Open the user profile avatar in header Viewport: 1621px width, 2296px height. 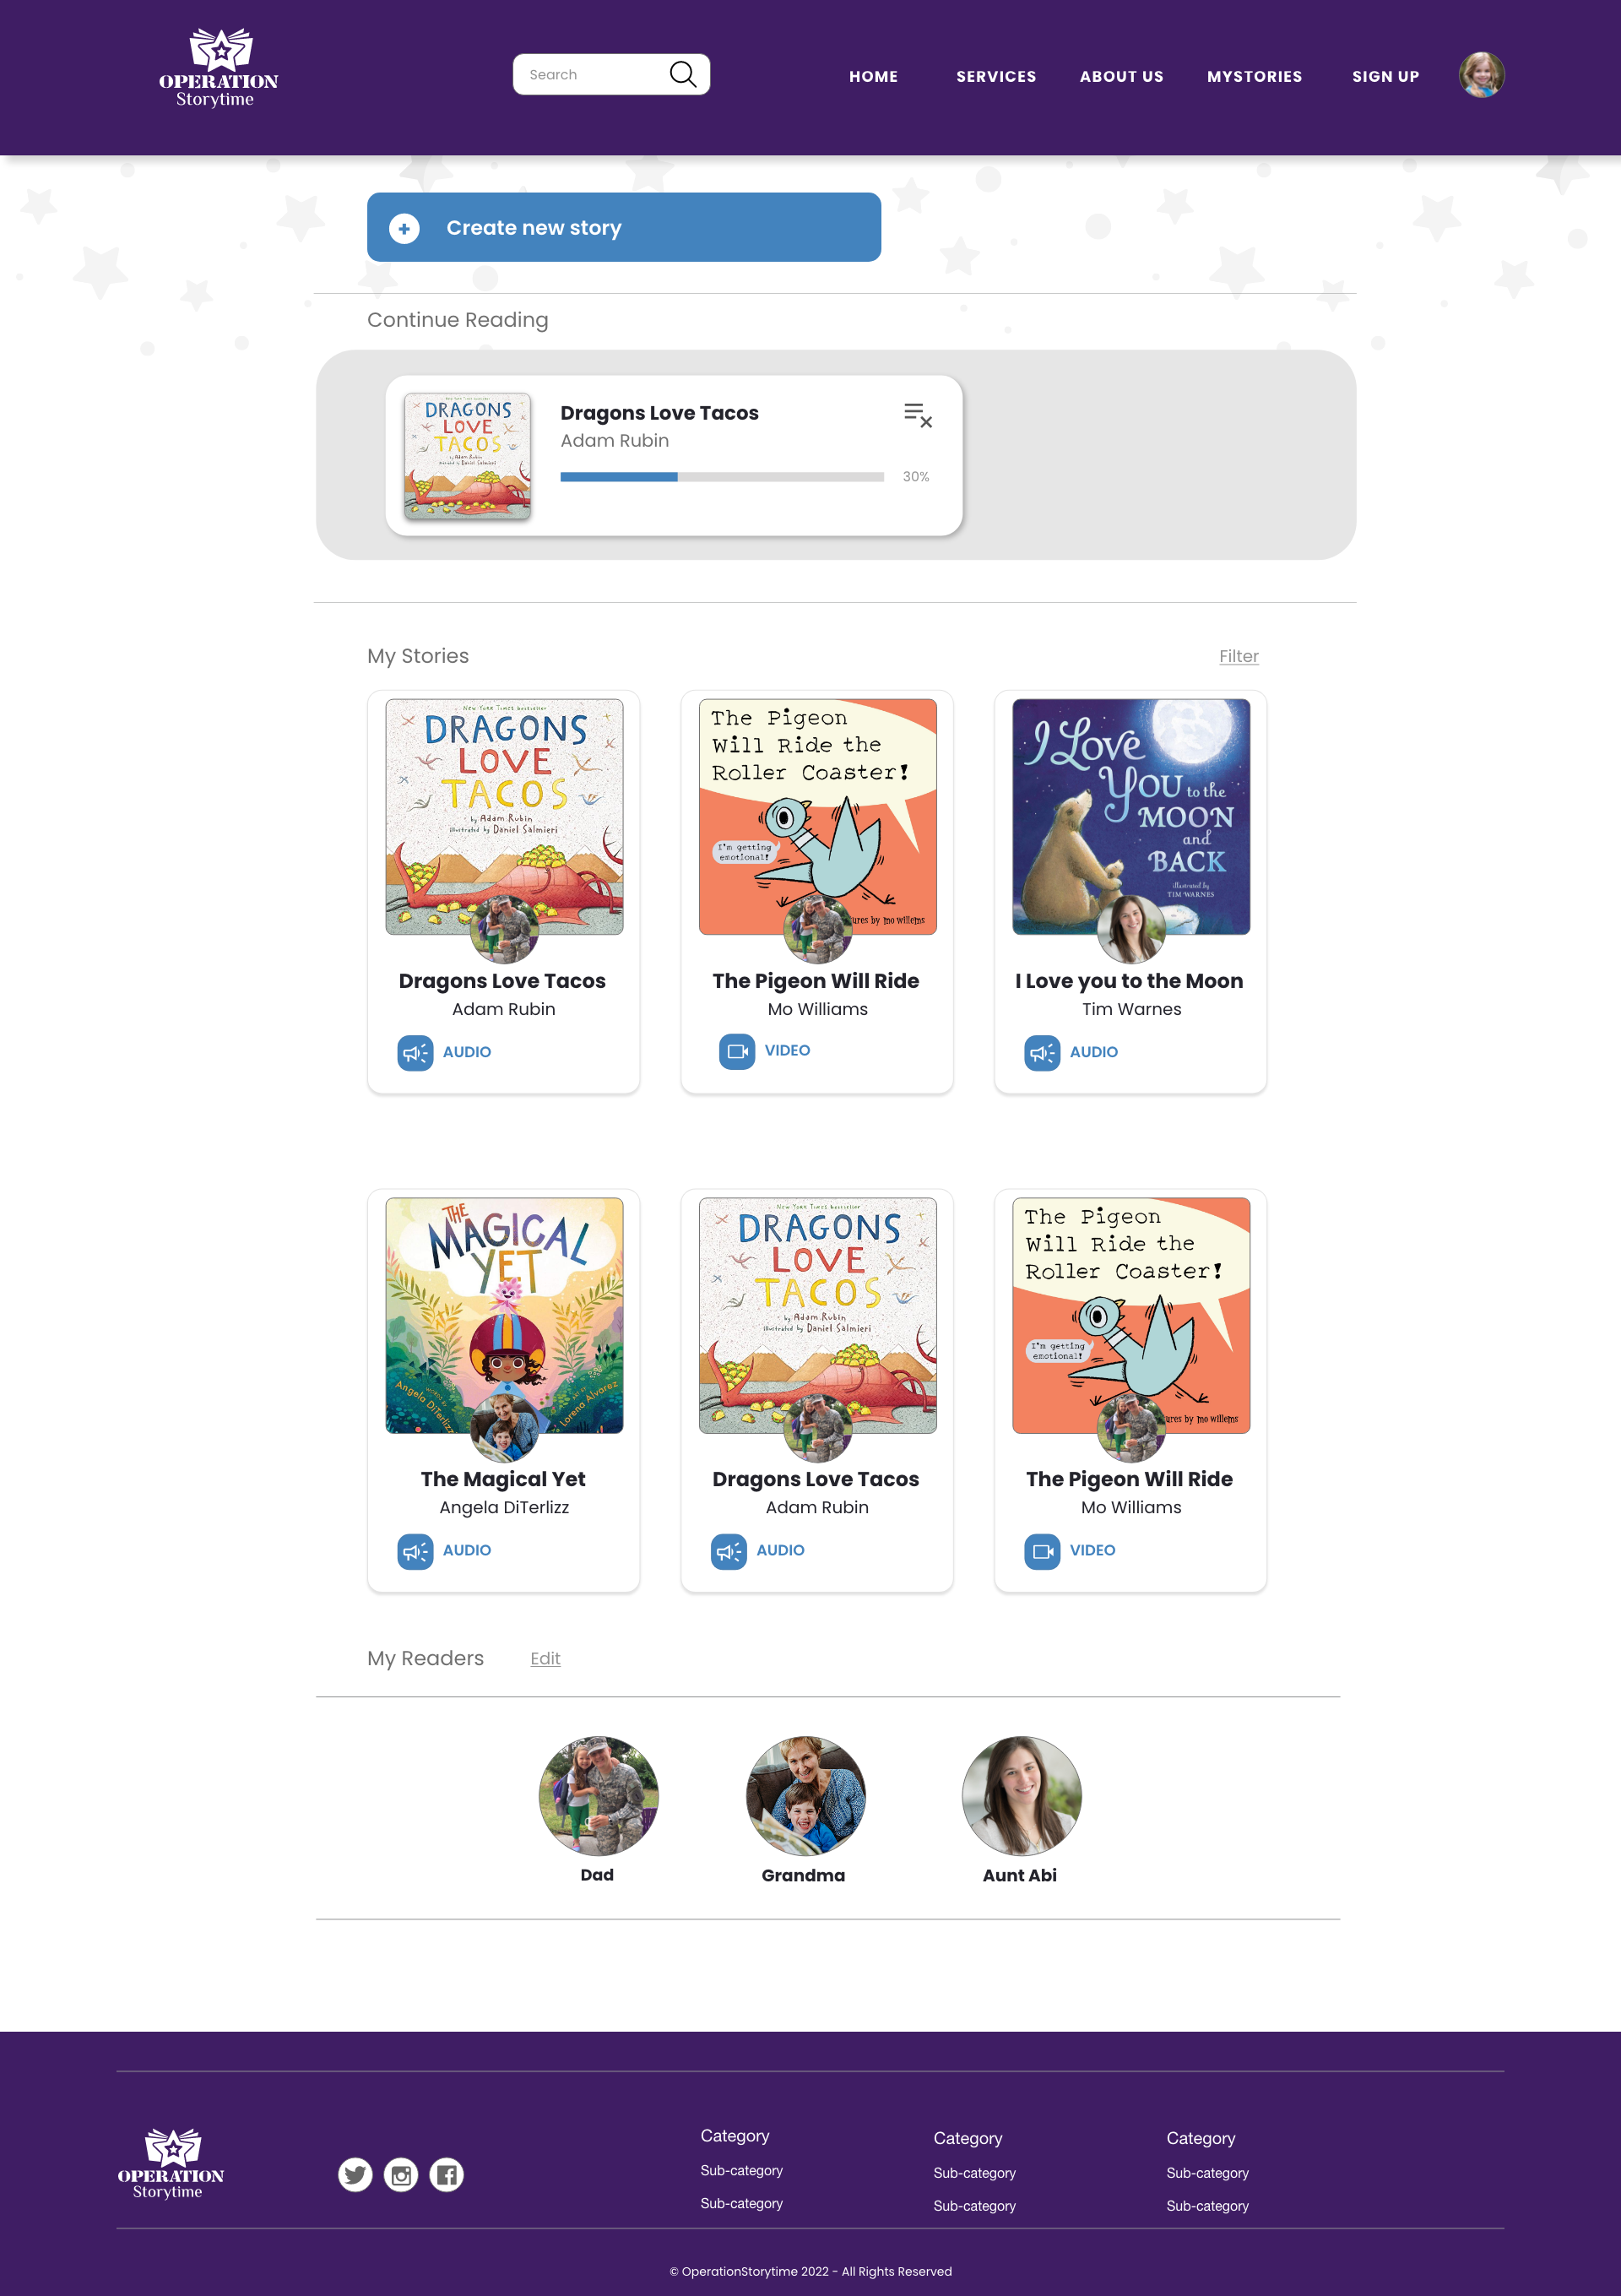pos(1481,75)
